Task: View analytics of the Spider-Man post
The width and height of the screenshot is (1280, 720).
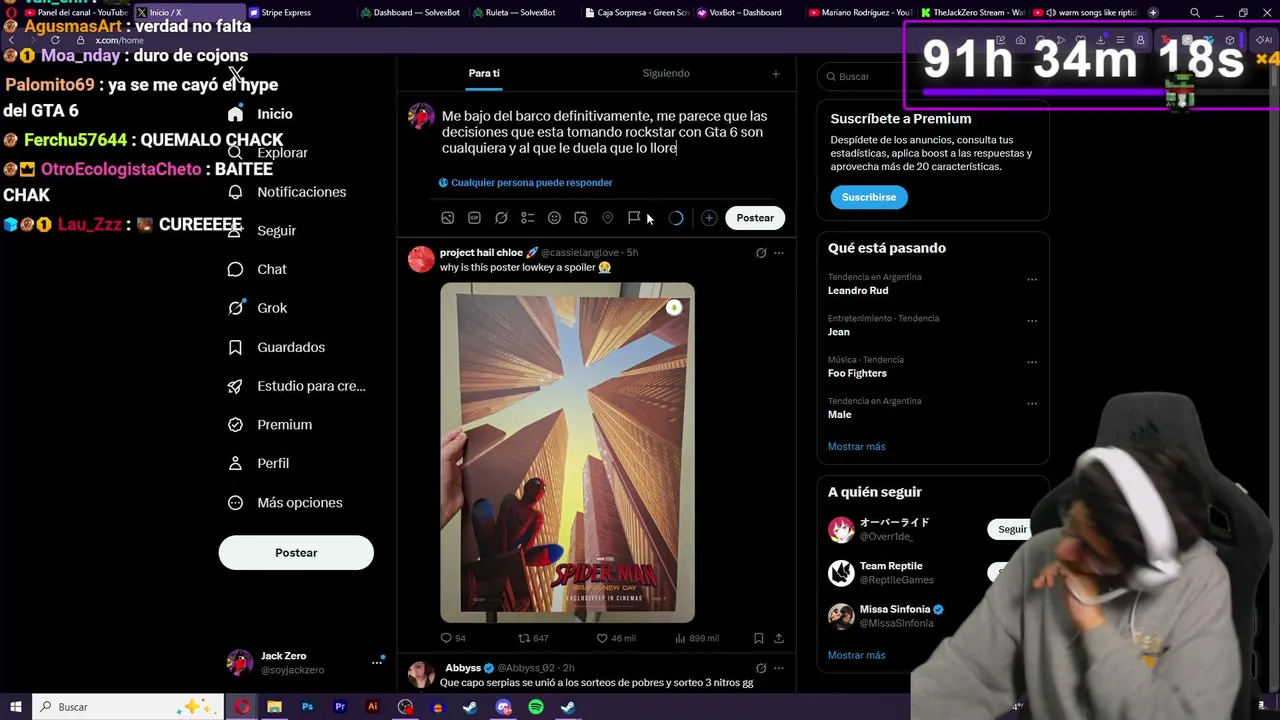Action: (x=697, y=638)
